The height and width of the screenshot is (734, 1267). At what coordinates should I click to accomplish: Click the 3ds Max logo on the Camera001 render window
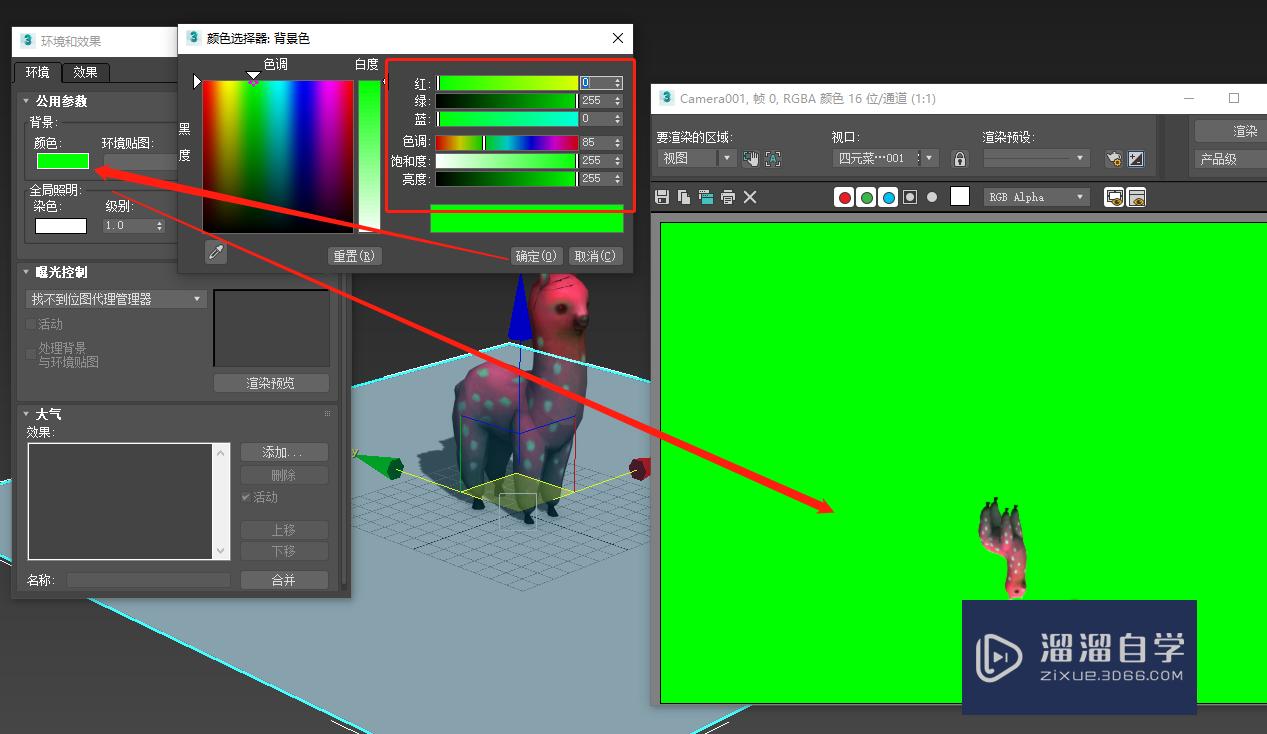pyautogui.click(x=667, y=98)
